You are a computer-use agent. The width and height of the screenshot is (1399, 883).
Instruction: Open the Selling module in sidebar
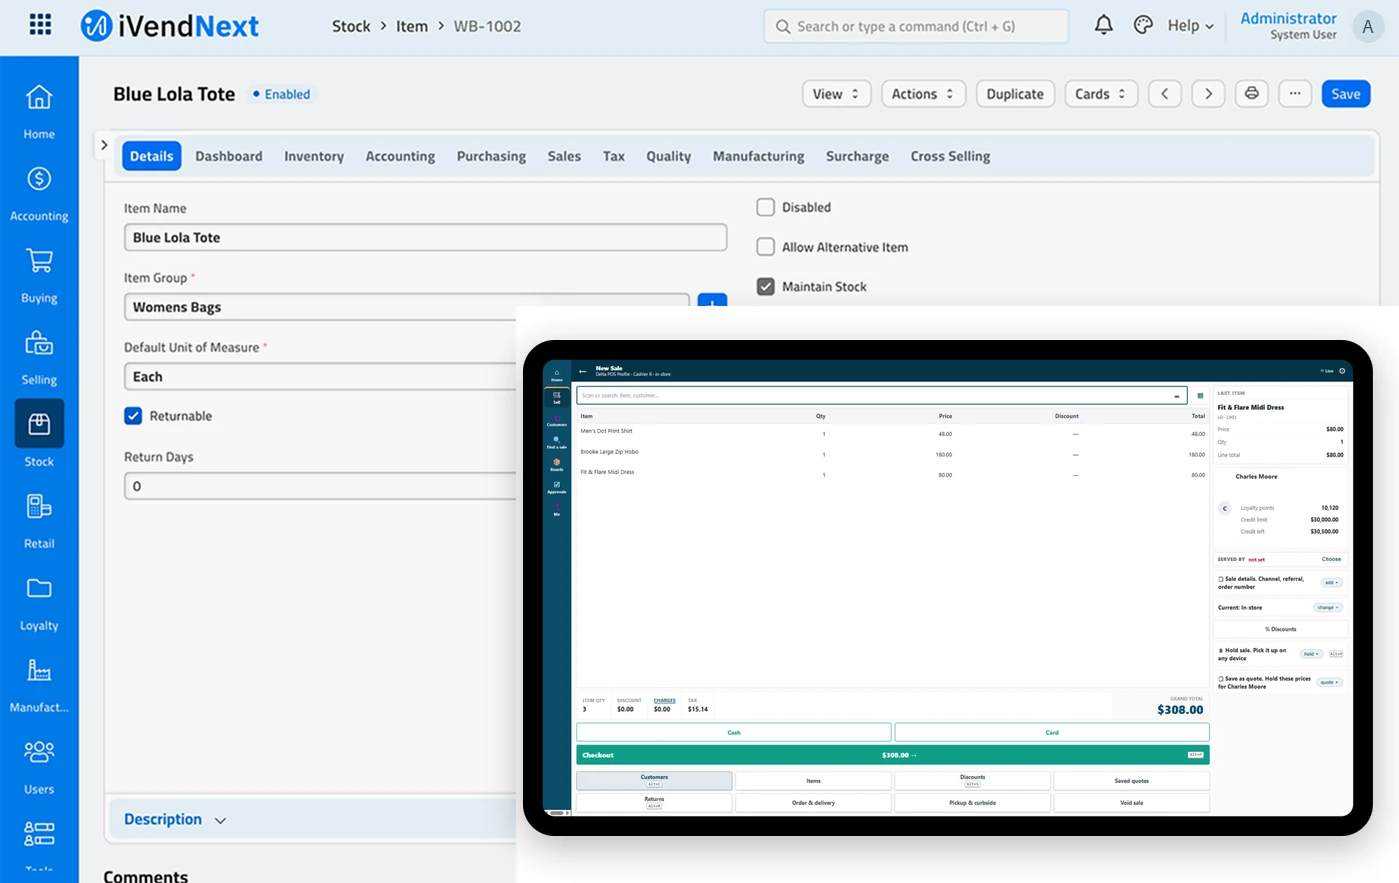pyautogui.click(x=39, y=357)
